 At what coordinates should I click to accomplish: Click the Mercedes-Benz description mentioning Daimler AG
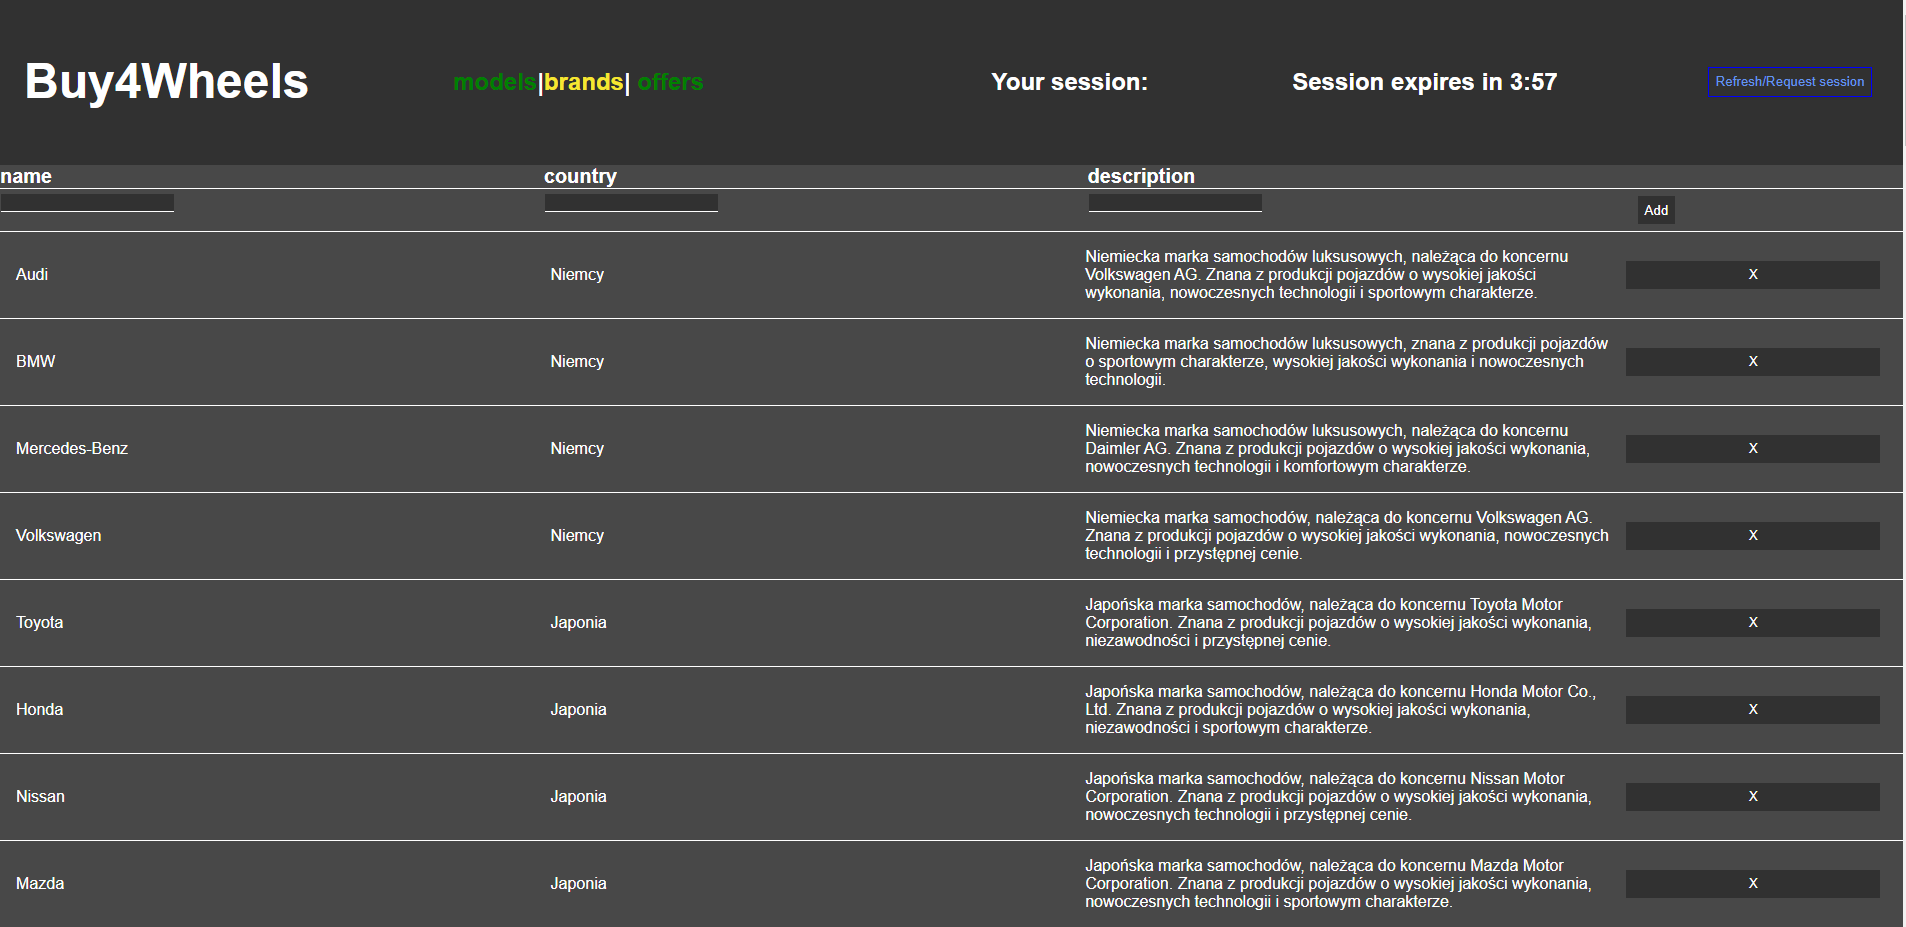click(1338, 449)
